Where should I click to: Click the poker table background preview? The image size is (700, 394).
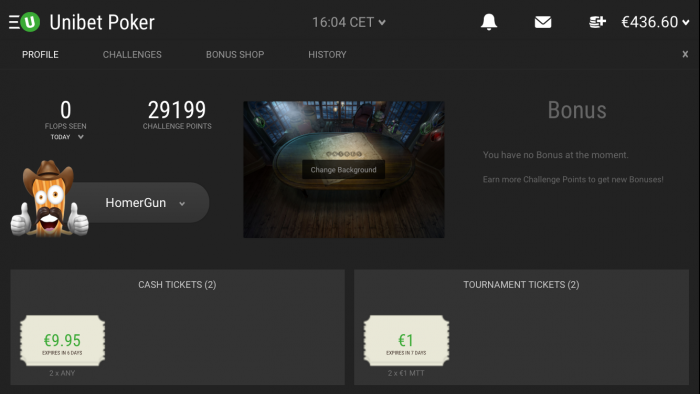(x=344, y=169)
